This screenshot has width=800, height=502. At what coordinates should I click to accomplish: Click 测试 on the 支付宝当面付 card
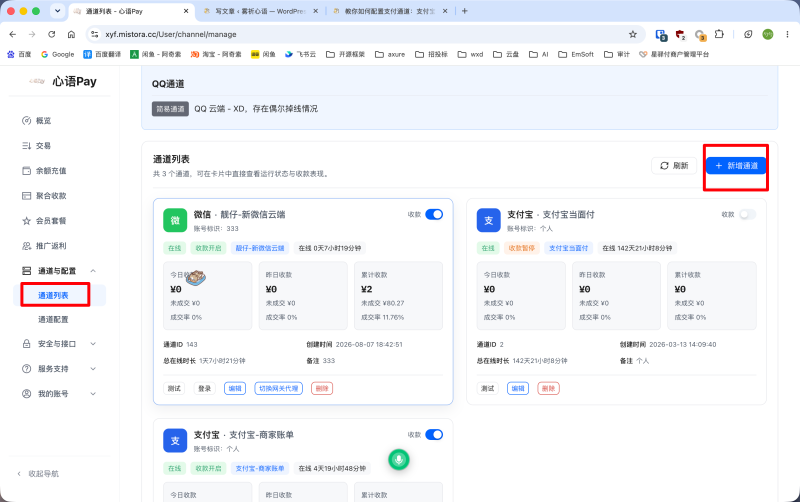coord(488,388)
